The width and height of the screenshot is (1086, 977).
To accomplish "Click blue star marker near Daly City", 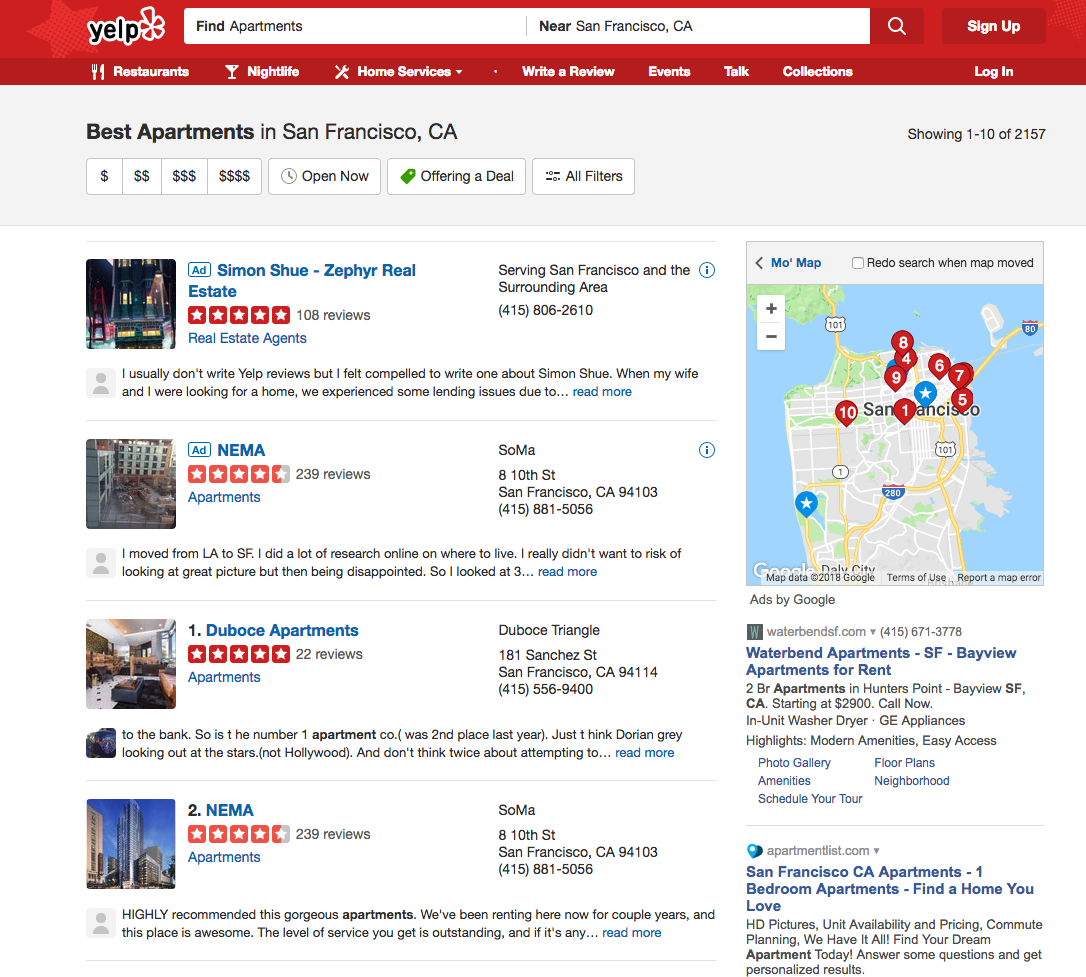I will (x=806, y=504).
